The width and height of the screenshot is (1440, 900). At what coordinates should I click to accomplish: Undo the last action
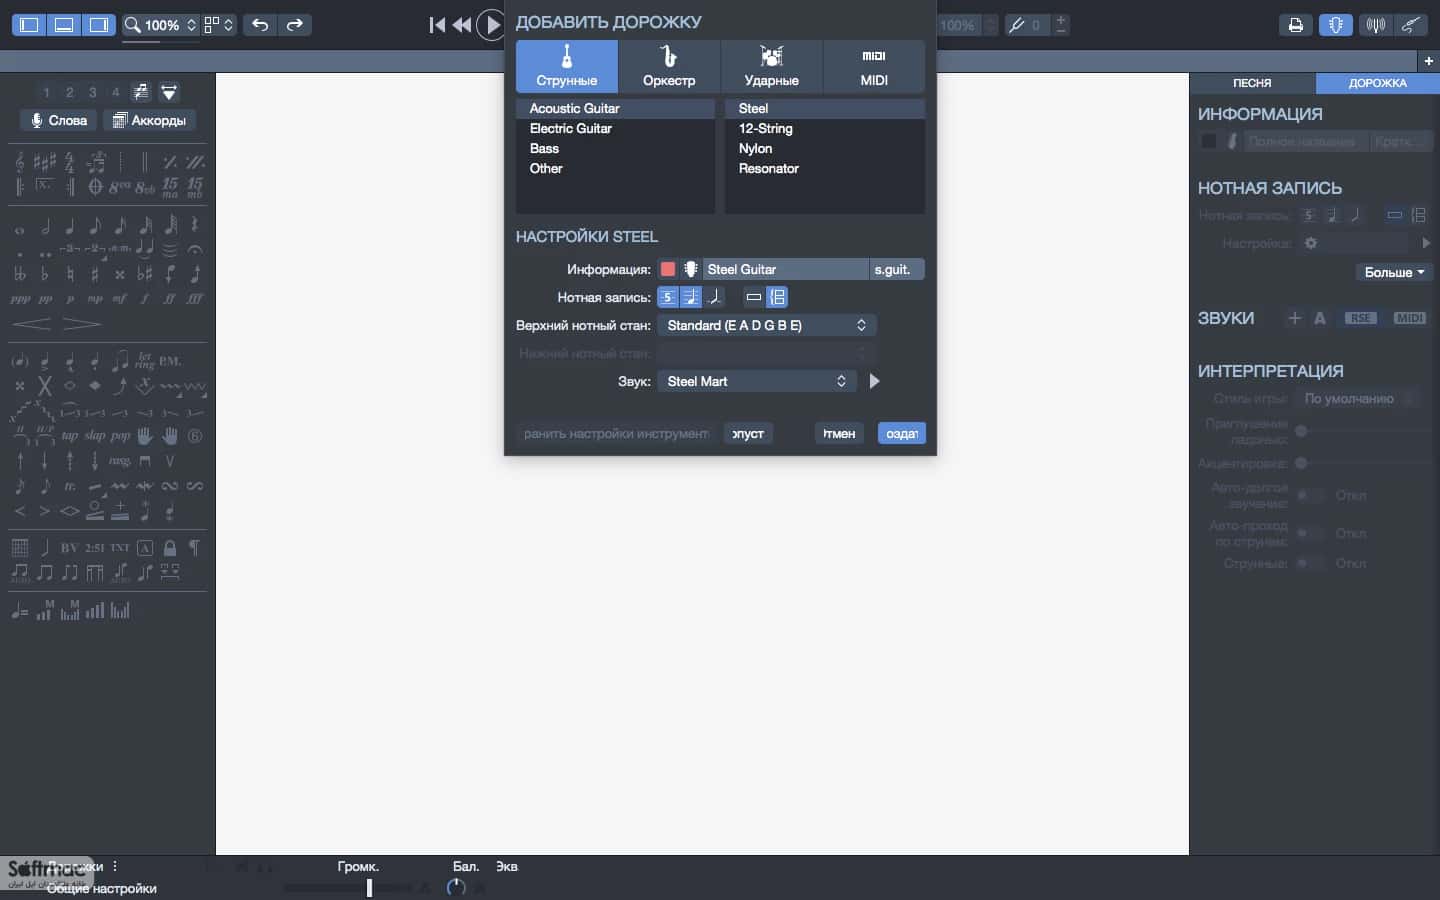tap(260, 25)
